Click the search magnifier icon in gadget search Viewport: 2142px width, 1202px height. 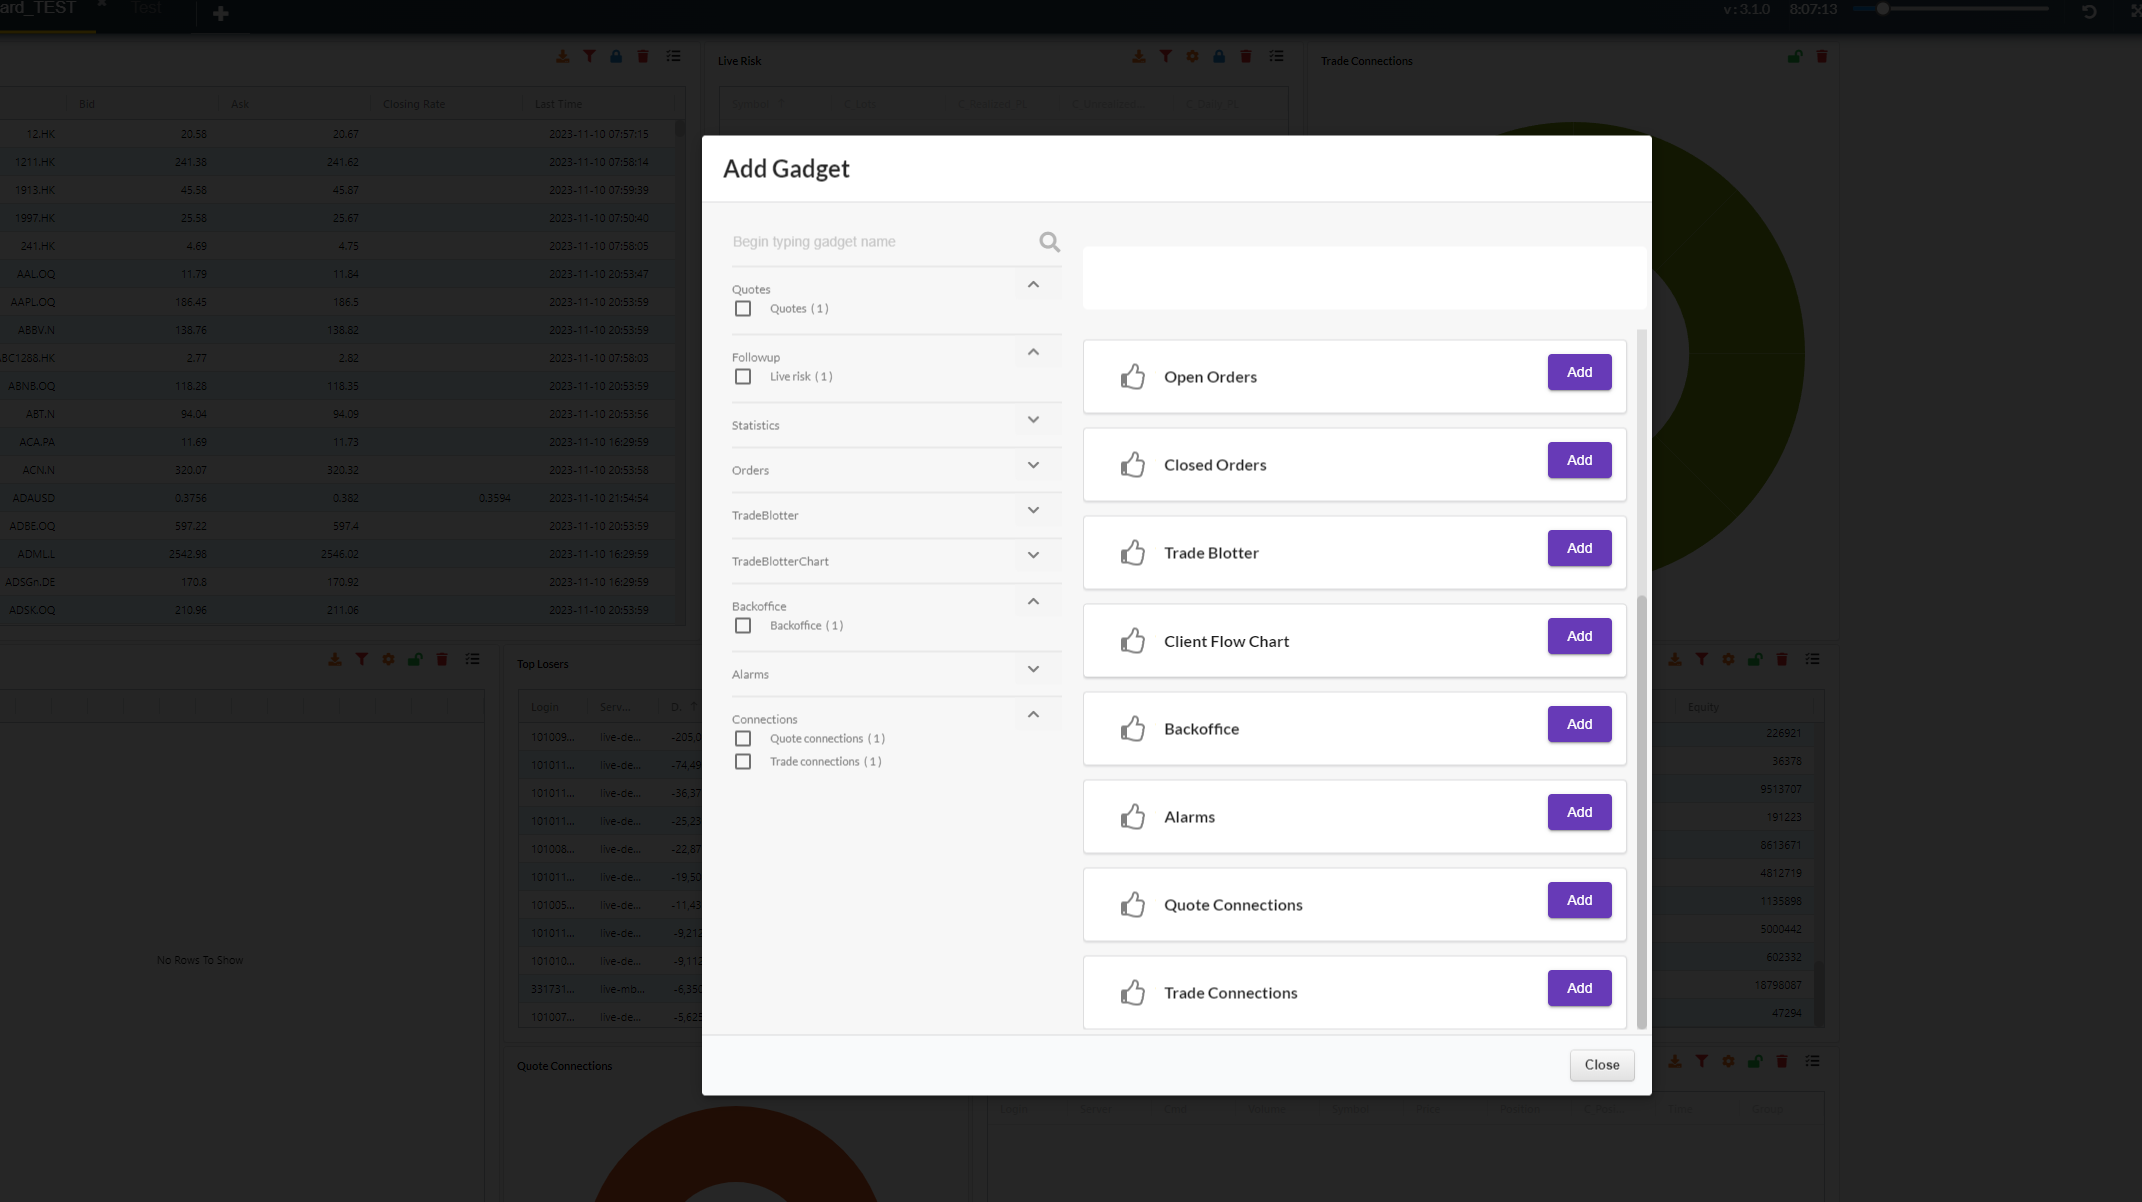click(1049, 242)
